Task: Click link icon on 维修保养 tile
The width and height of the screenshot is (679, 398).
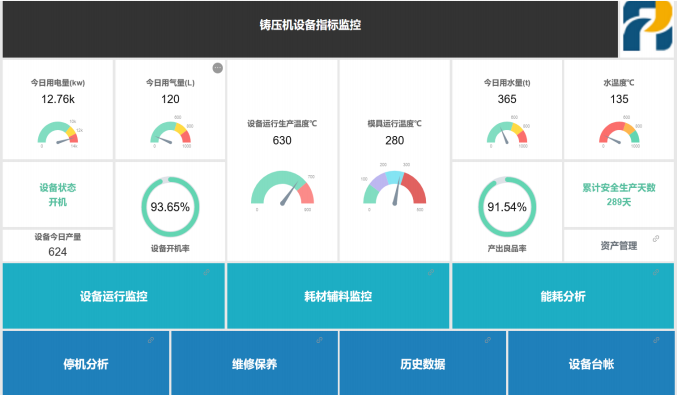Action: coord(319,340)
